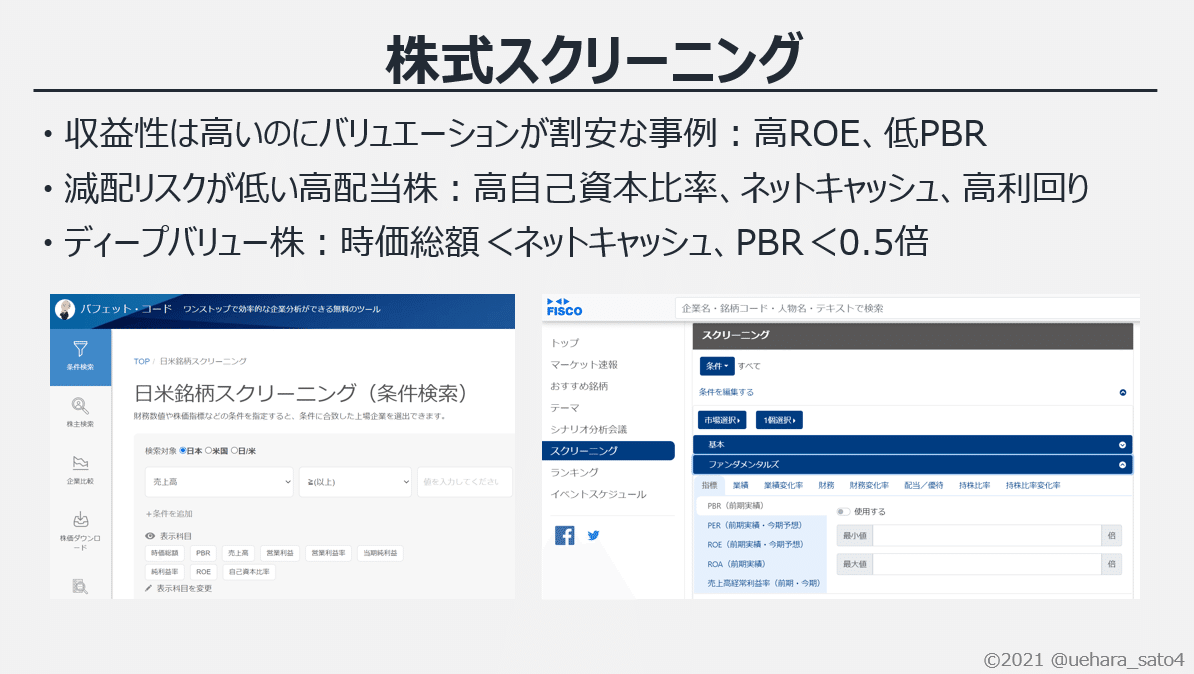Focus the 最小値 input field
Image resolution: width=1194 pixels, height=674 pixels.
point(987,536)
